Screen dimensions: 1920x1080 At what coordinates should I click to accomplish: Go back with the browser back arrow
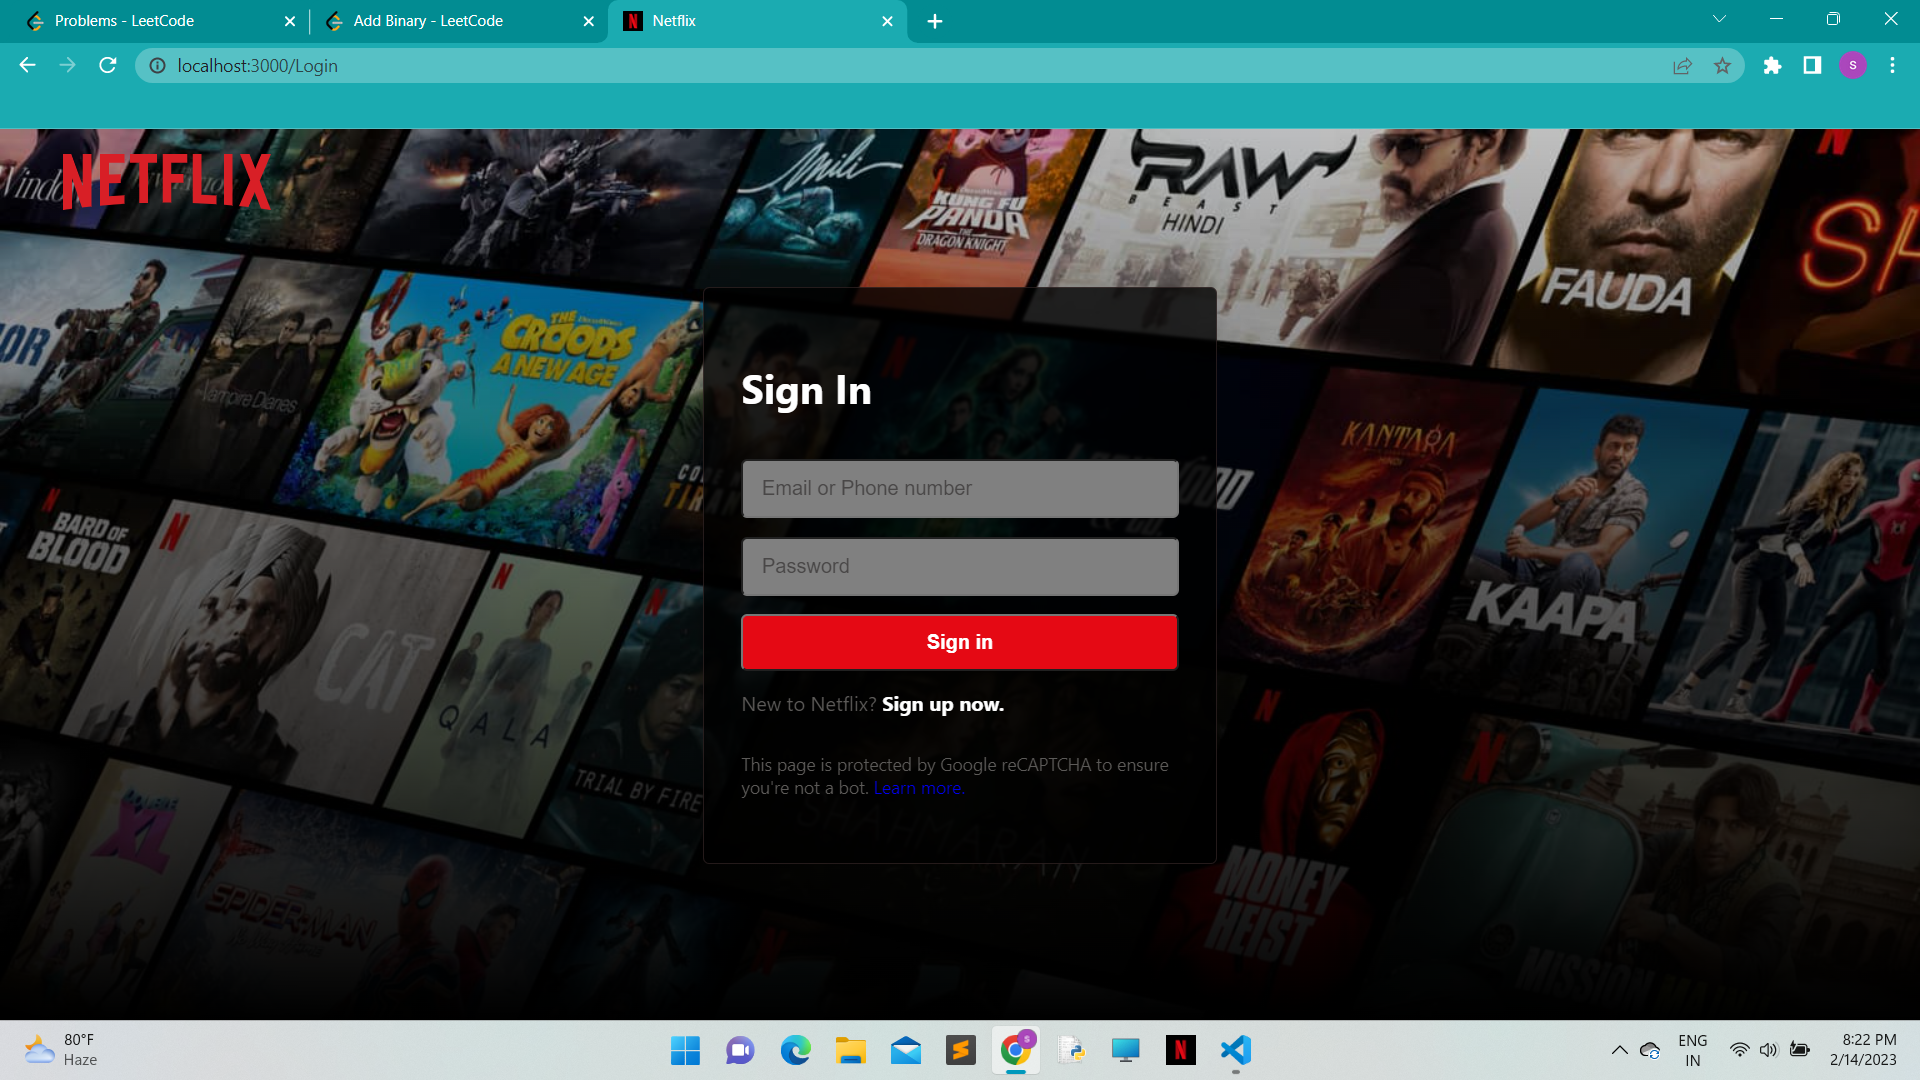(27, 65)
